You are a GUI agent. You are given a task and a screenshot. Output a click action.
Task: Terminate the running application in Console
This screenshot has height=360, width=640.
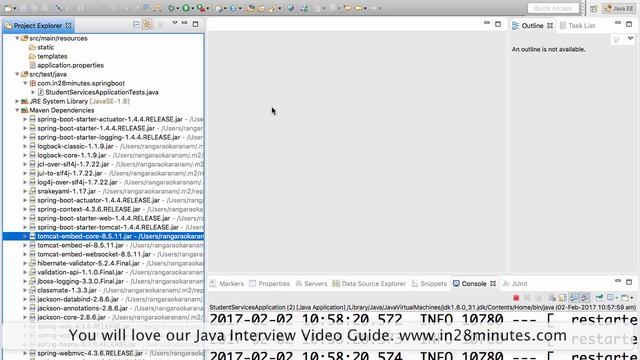(516, 298)
